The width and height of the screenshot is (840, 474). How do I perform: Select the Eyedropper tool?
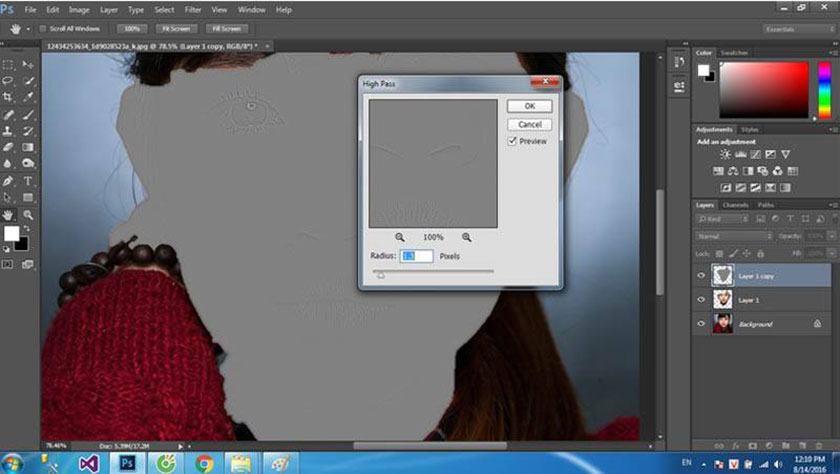28,97
